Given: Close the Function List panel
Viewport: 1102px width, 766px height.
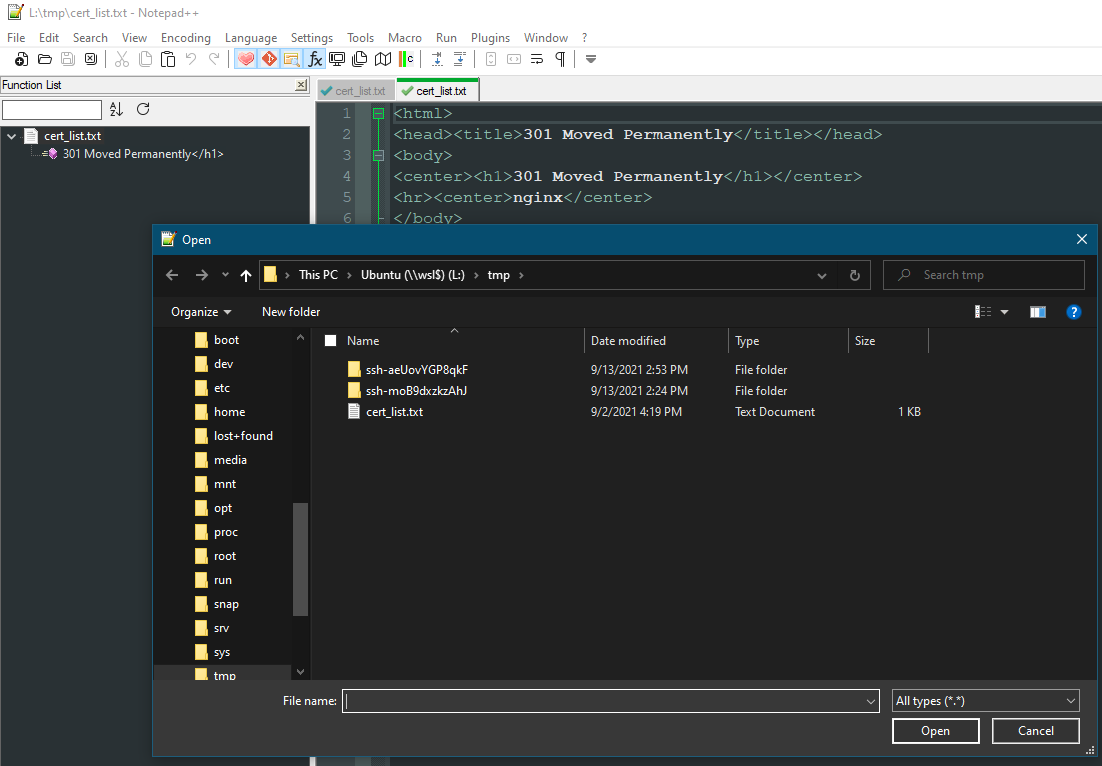Looking at the screenshot, I should coord(302,85).
